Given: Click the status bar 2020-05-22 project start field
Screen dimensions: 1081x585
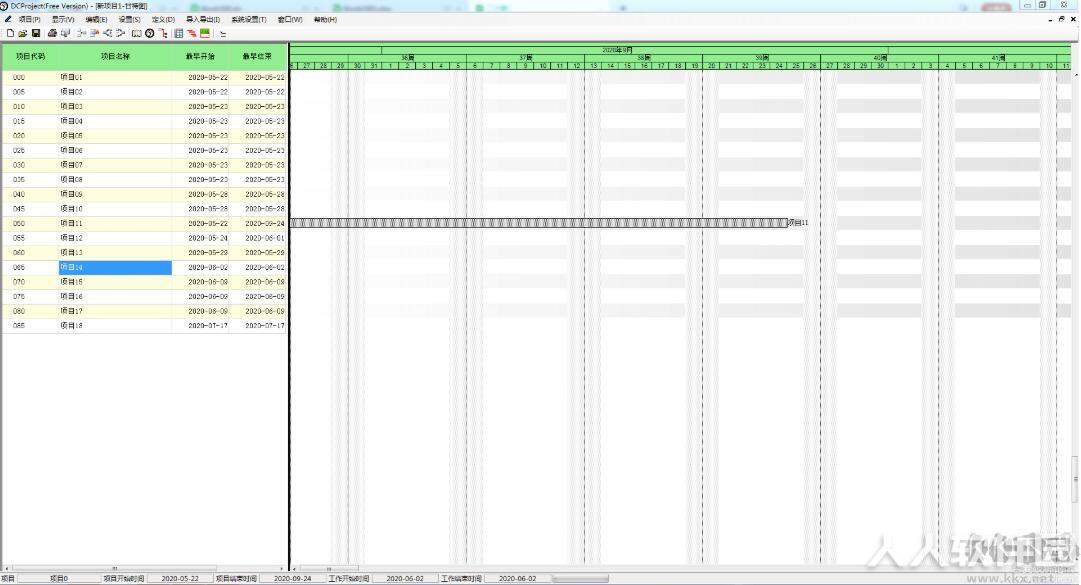Looking at the screenshot, I should click(180, 579).
